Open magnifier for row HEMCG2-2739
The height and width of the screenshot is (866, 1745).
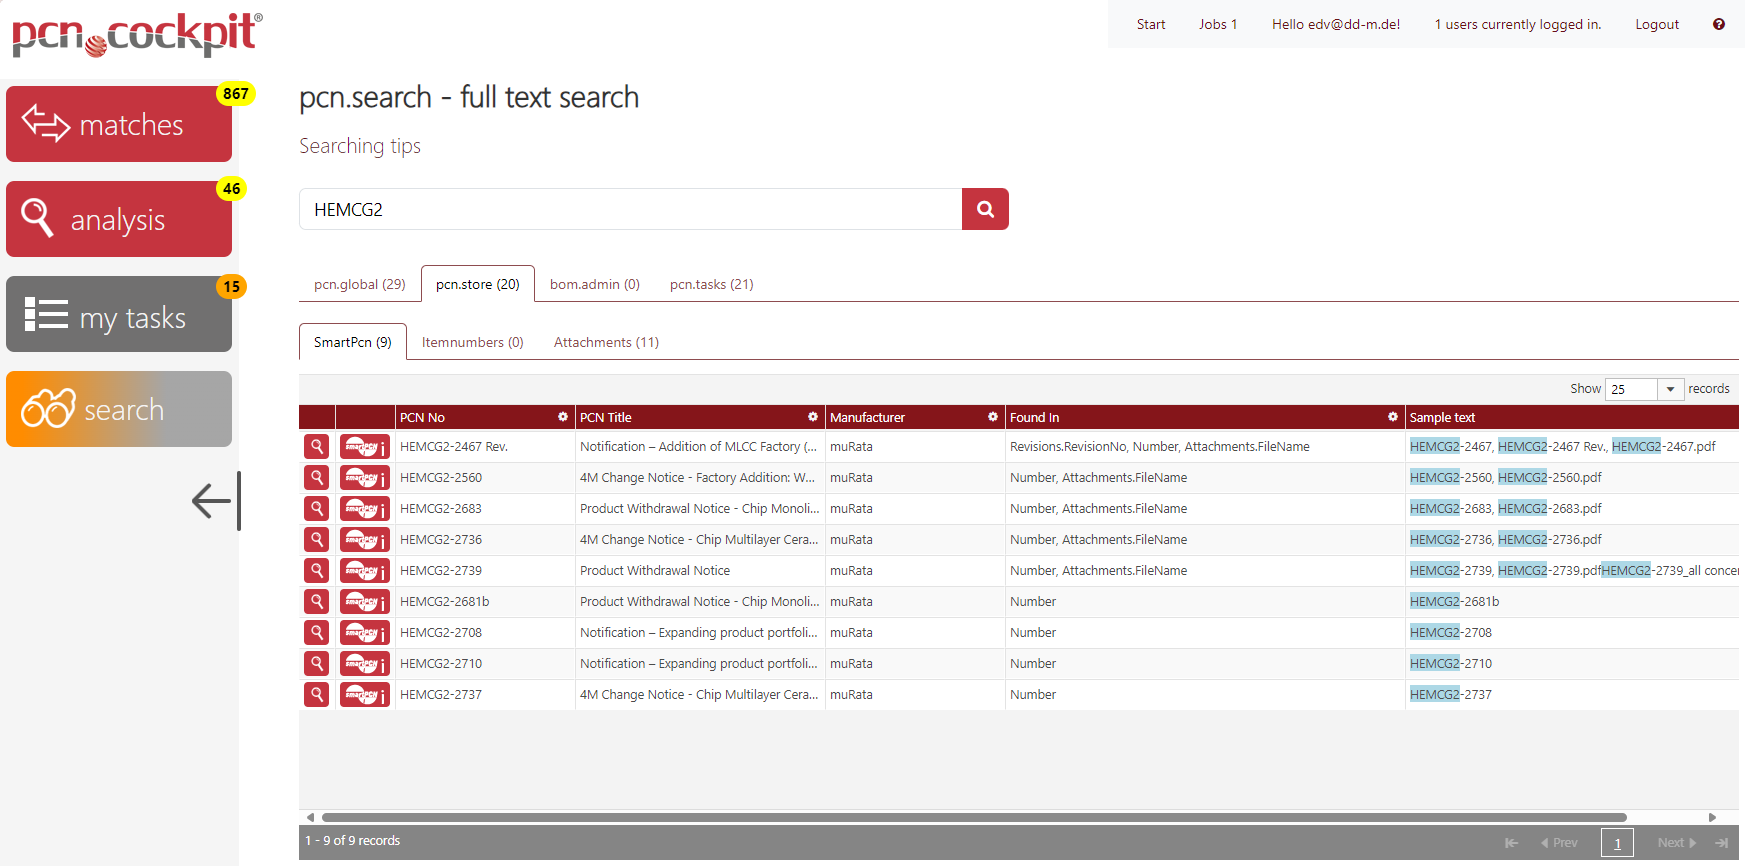(317, 571)
